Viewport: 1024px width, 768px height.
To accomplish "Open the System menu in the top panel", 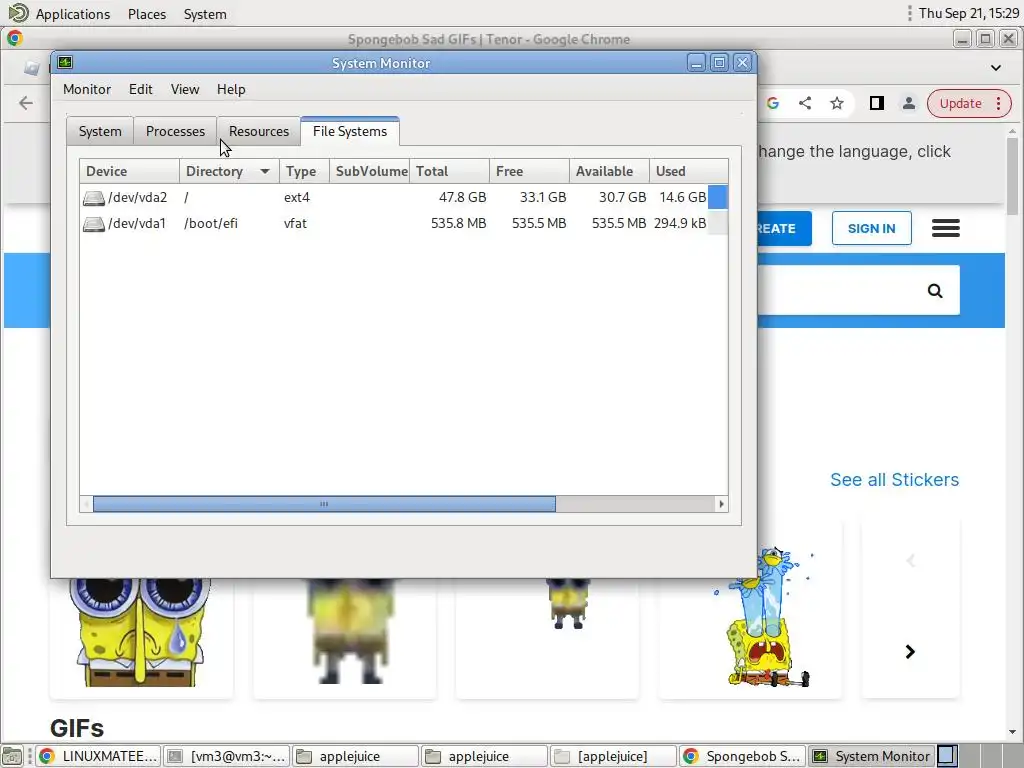I will [205, 14].
